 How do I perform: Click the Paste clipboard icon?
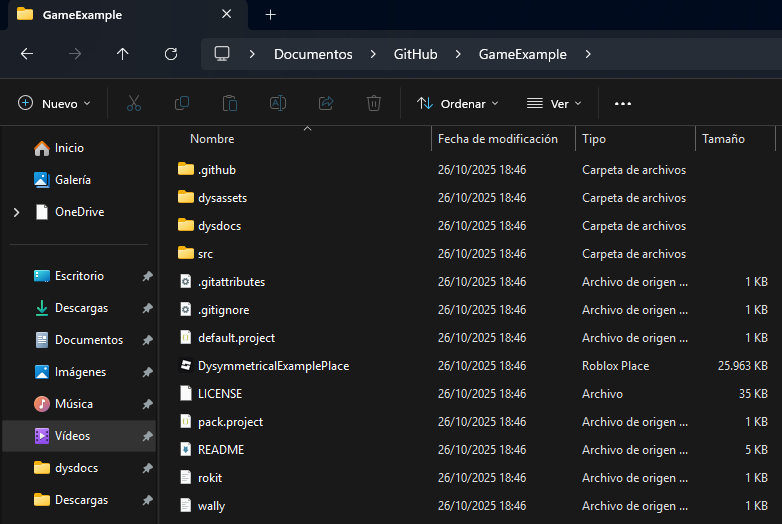coord(230,103)
